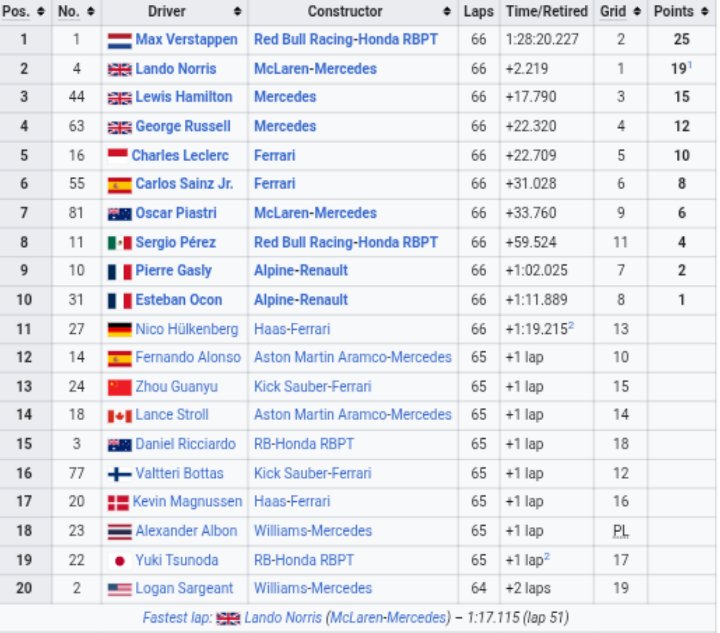Sort table by the Pos. column arrows
Image resolution: width=720 pixels, height=633 pixels.
41,11
